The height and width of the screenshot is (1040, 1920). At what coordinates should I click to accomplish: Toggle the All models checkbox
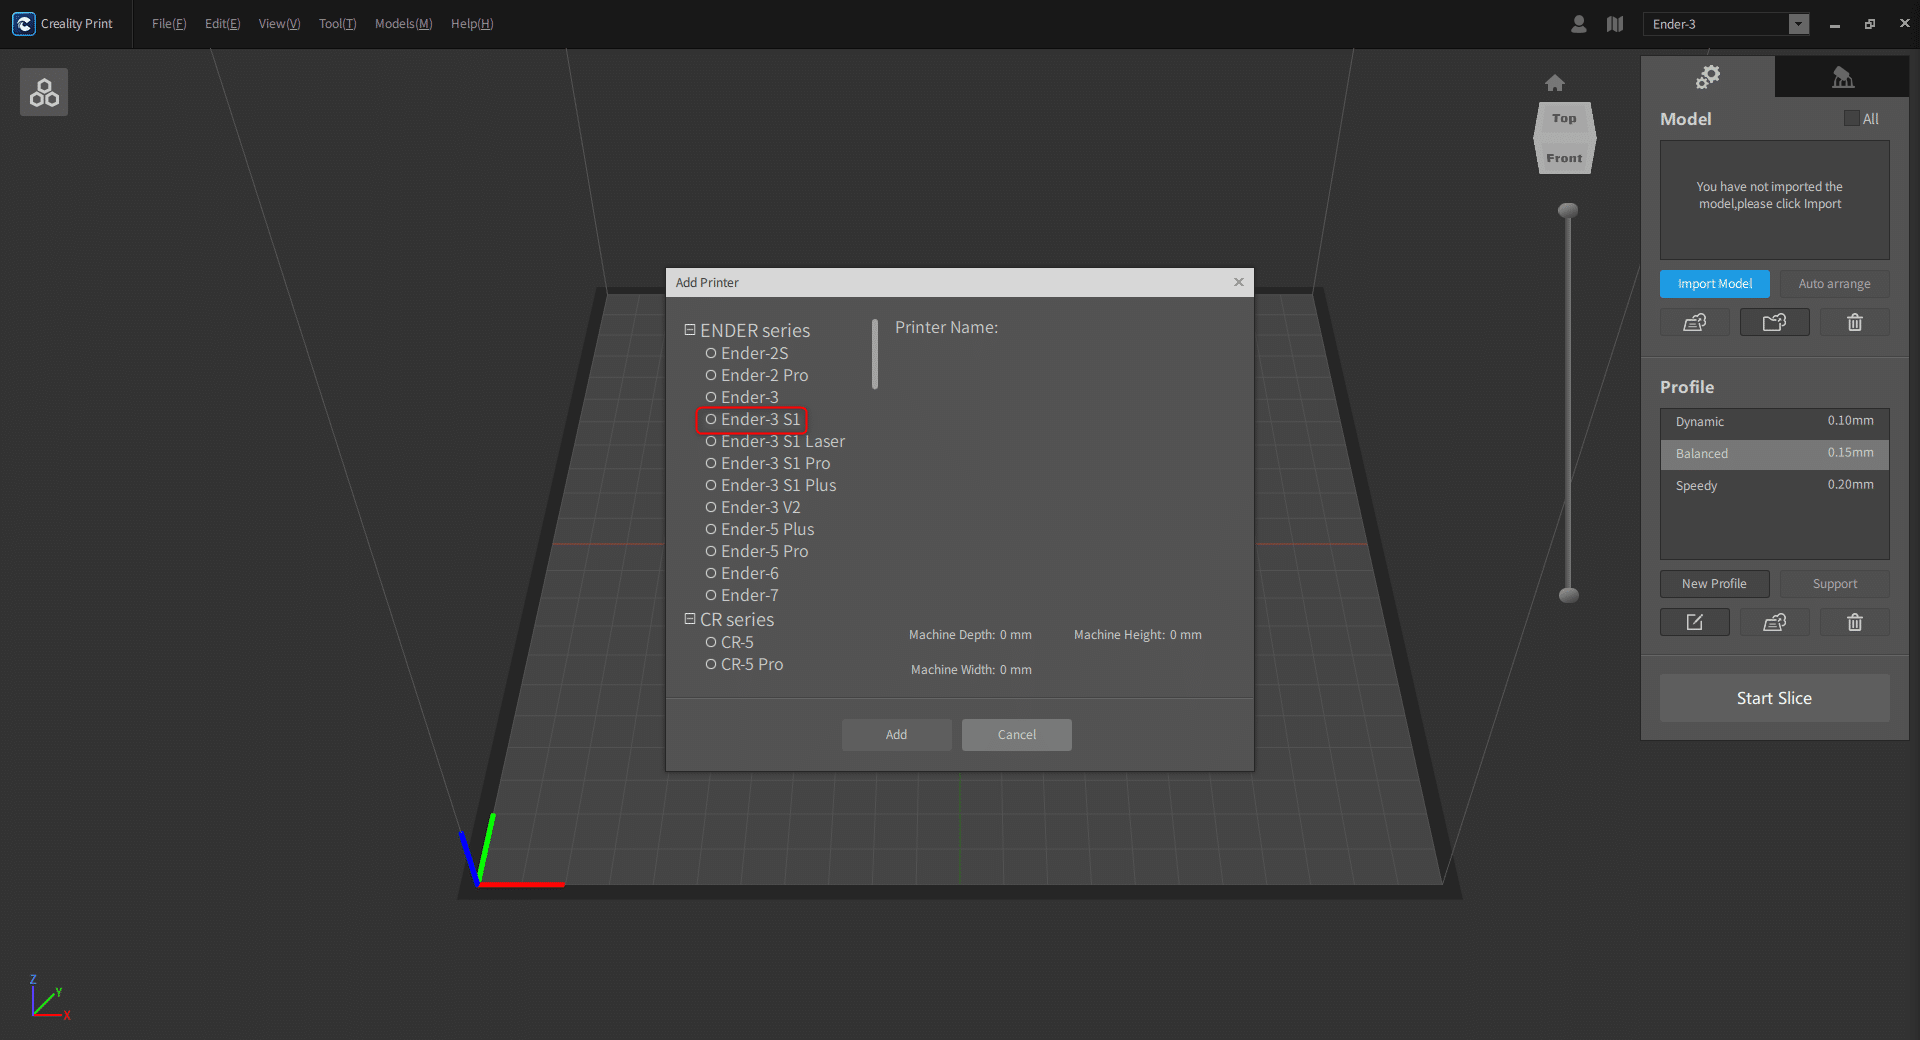click(x=1852, y=118)
